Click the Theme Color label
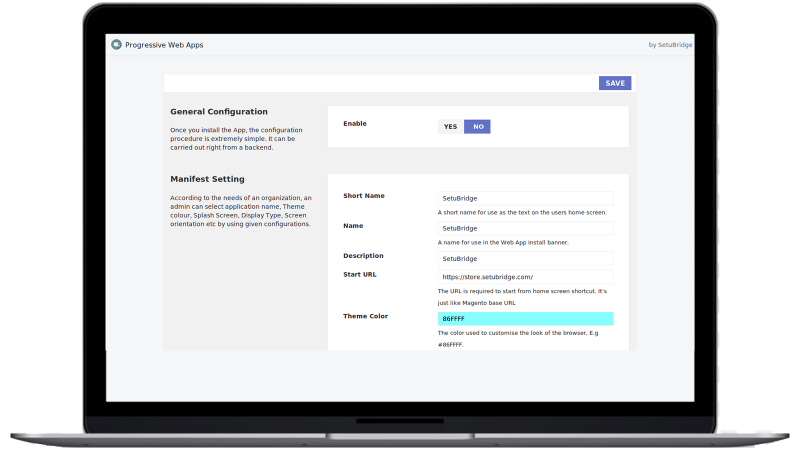The width and height of the screenshot is (800, 450). 365,316
